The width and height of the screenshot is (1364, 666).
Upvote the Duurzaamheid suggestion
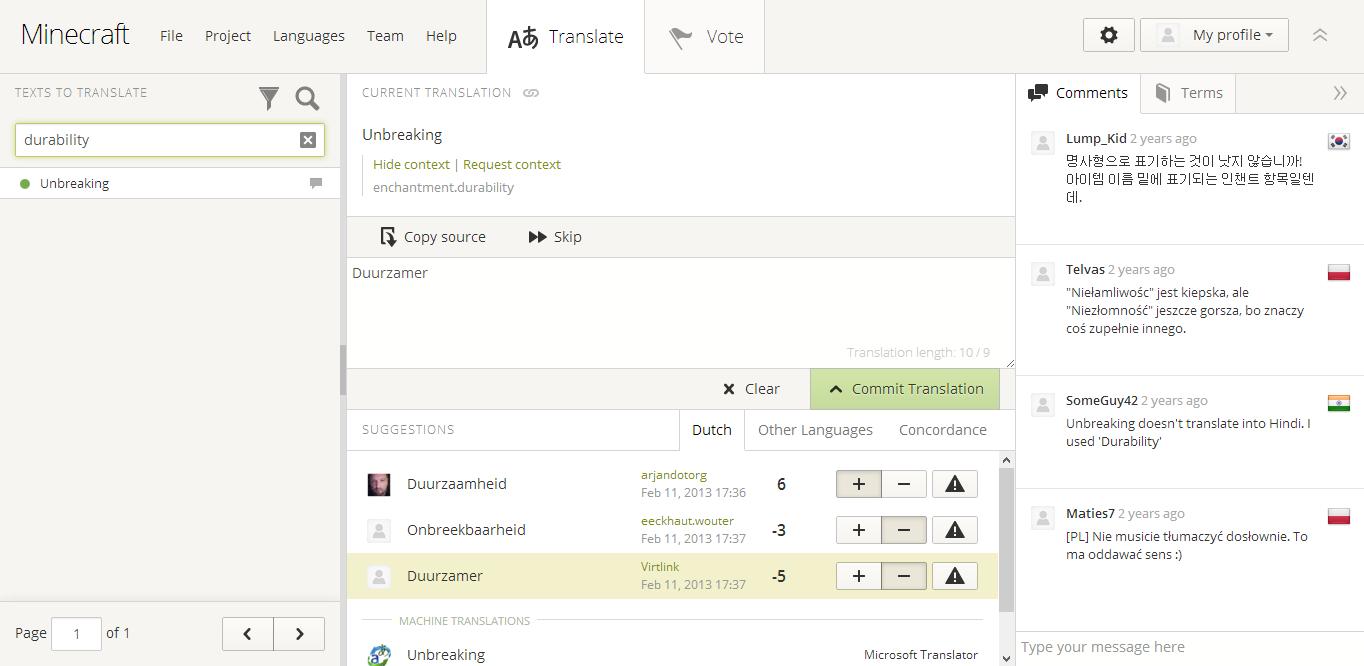pyautogui.click(x=858, y=484)
